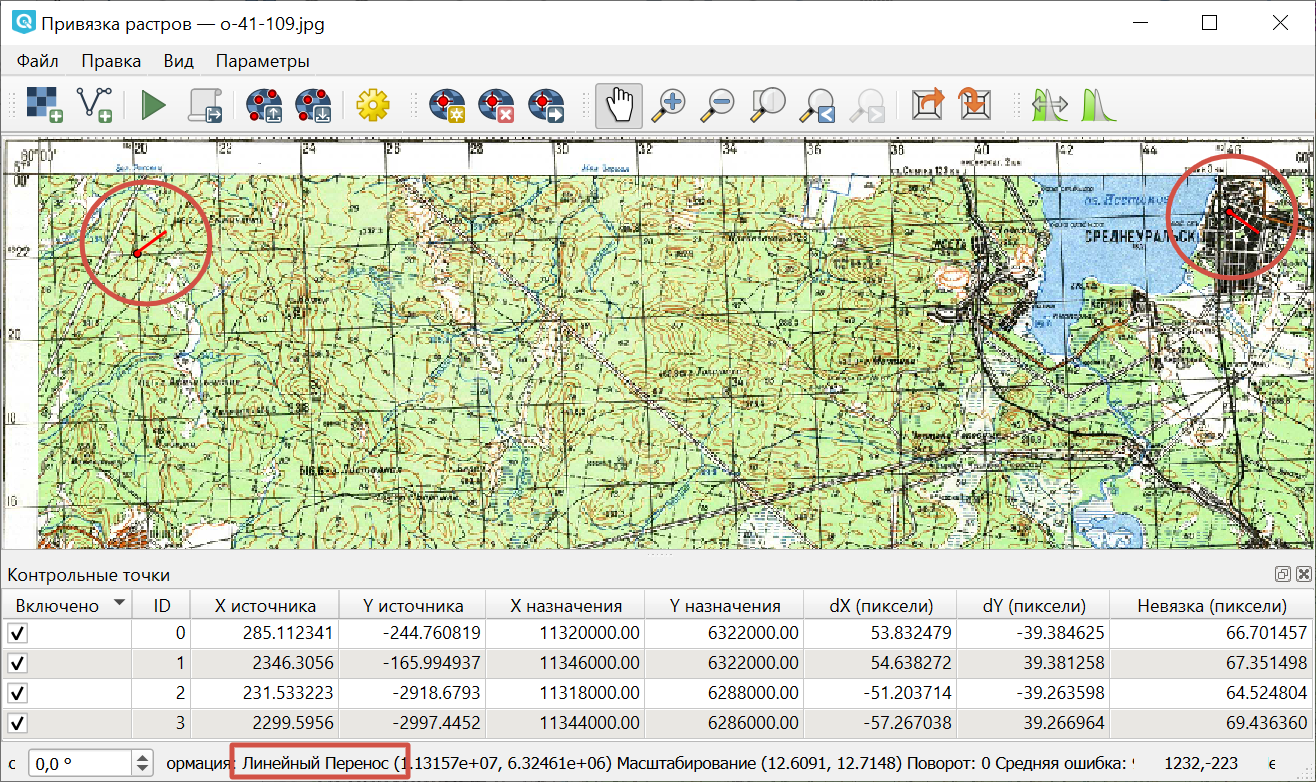
Task: Click the Open Vector toolbar icon
Action: point(95,105)
